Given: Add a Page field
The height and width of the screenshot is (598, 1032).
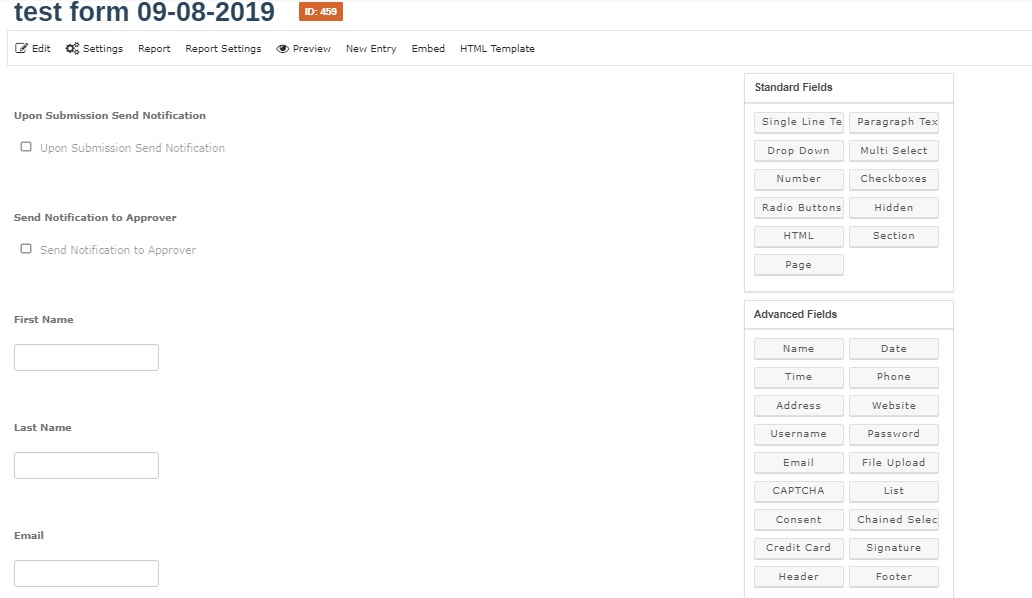Looking at the screenshot, I should click(798, 265).
